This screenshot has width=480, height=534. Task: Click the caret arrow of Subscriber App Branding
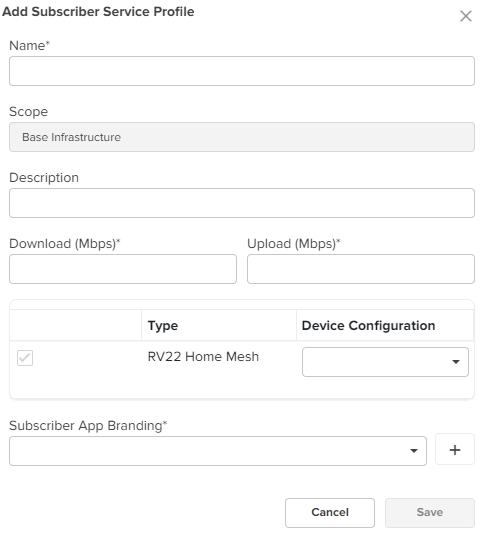[414, 451]
